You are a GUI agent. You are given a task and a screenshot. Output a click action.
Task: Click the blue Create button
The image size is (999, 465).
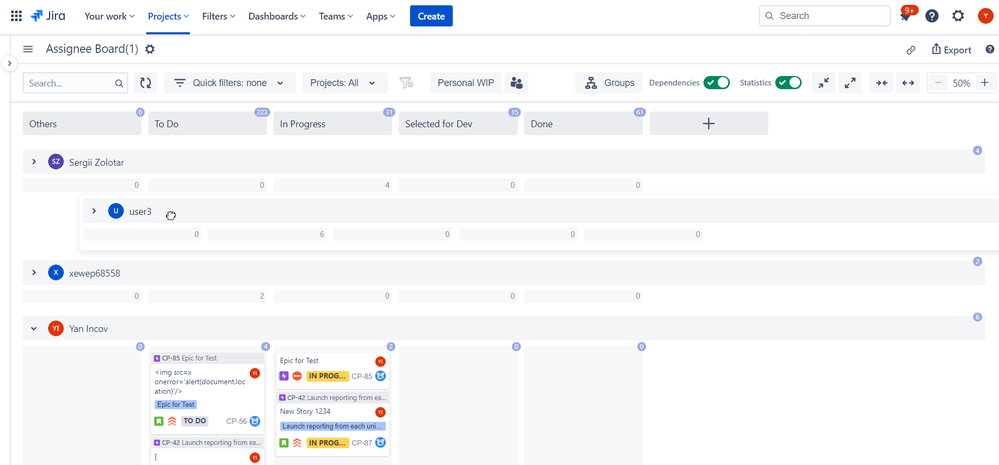coord(431,17)
